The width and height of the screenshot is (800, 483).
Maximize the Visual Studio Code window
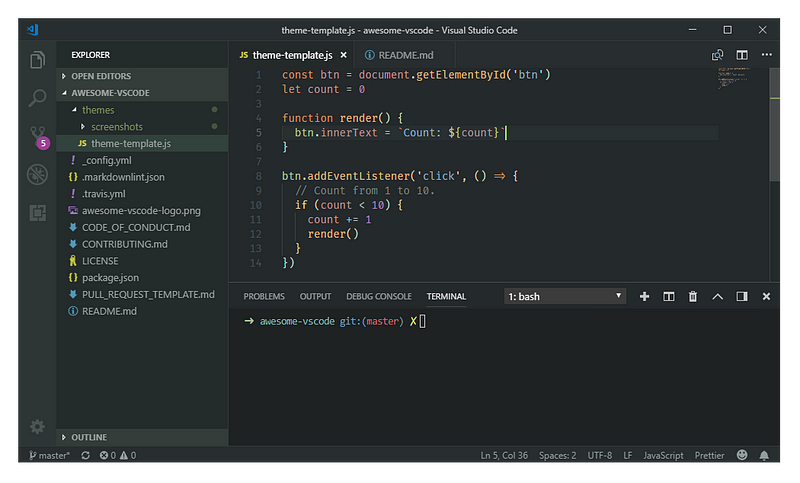[728, 30]
